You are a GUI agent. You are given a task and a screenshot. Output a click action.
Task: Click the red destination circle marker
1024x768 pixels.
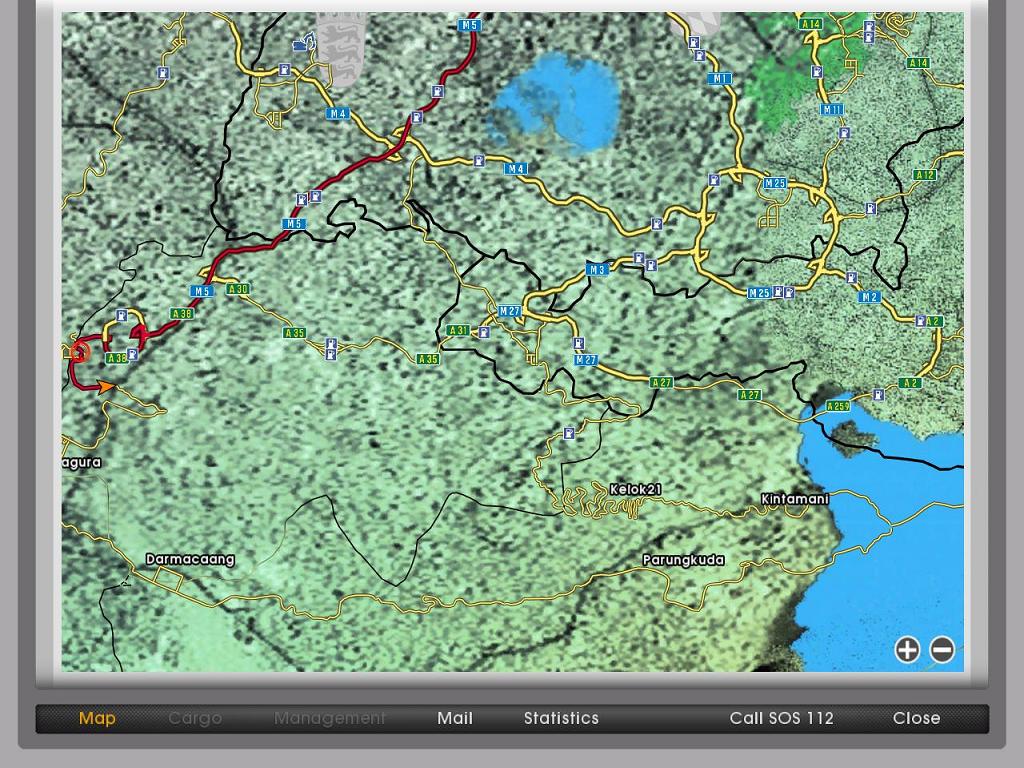coord(80,351)
